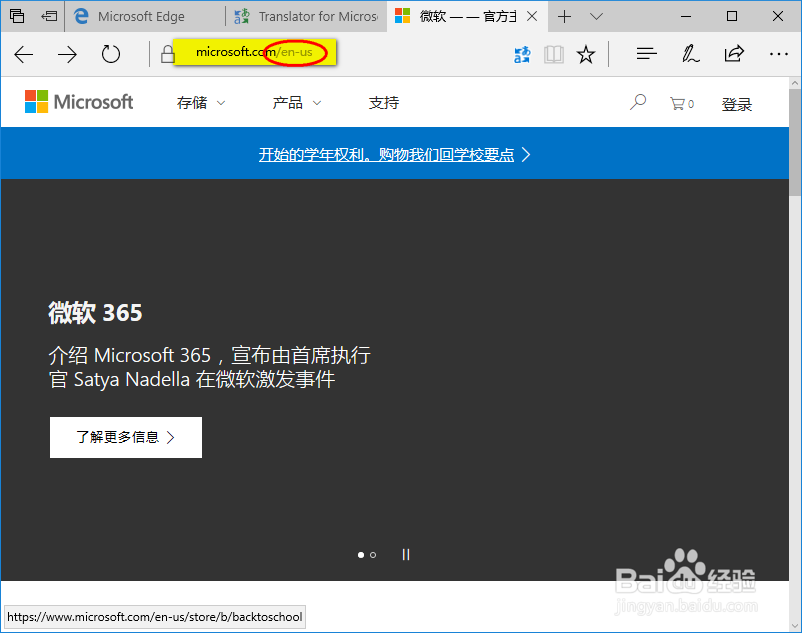Open reading view book icon
The image size is (802, 633).
[553, 54]
